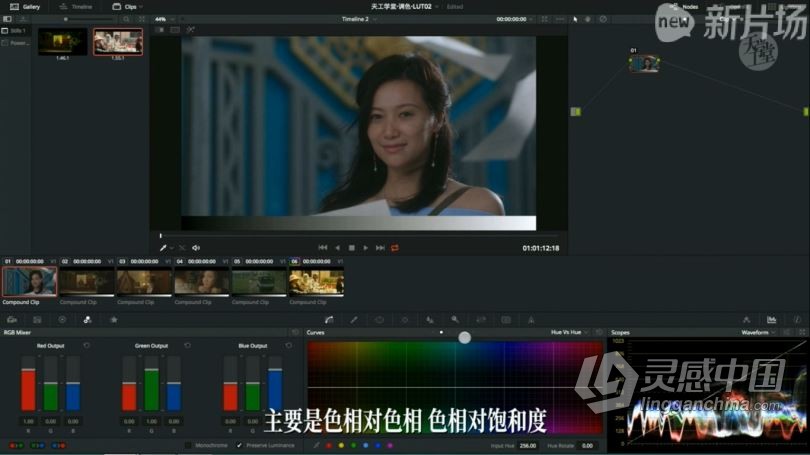Toggle gallery stills panel layout

pyautogui.click(x=7, y=19)
